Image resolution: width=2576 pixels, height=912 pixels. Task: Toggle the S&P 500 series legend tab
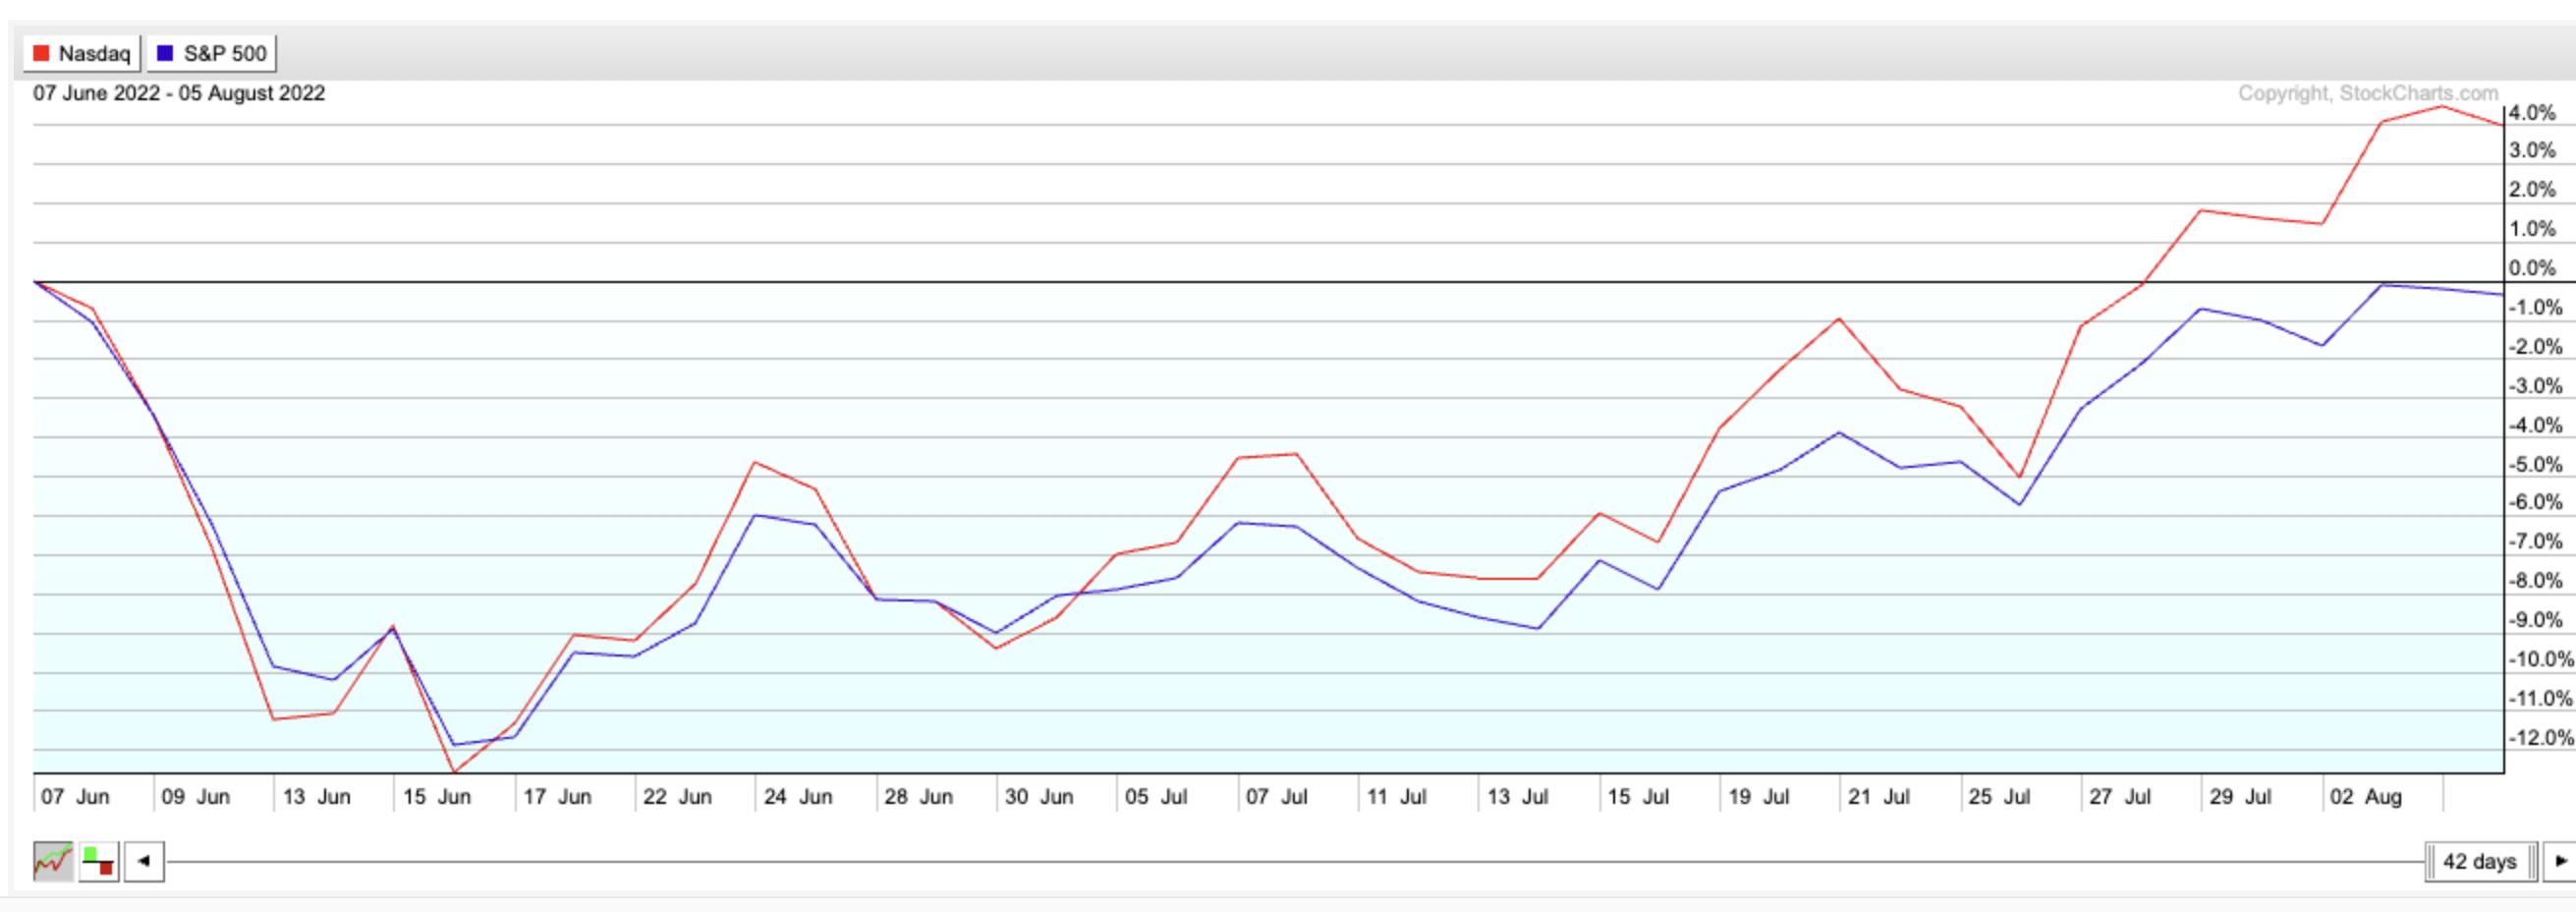(x=212, y=53)
